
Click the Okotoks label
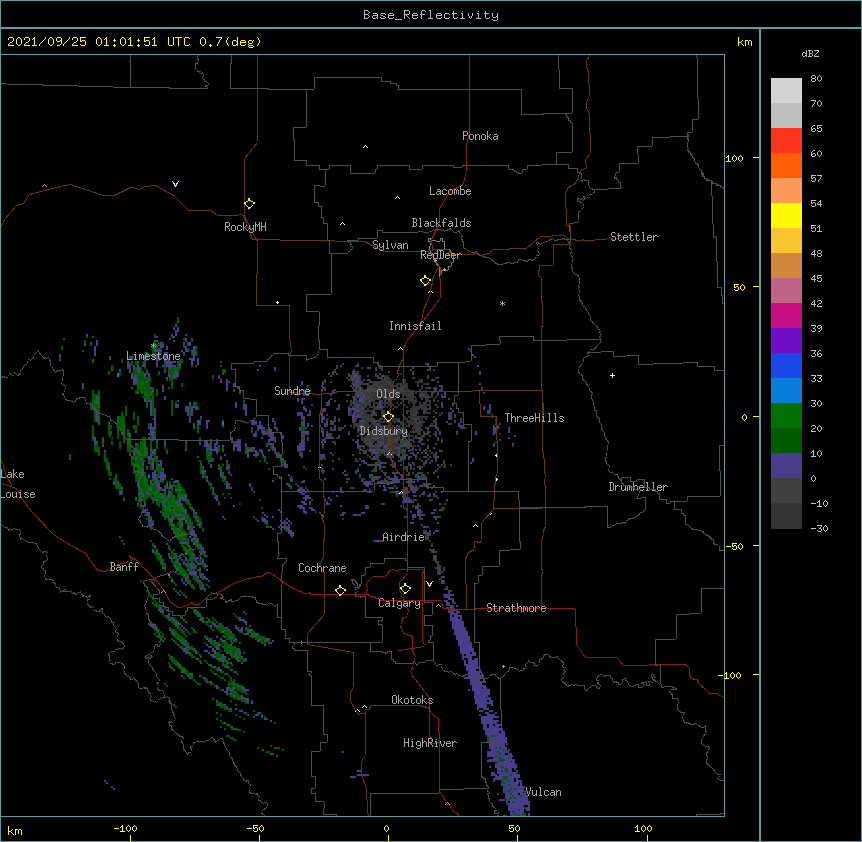click(x=412, y=700)
